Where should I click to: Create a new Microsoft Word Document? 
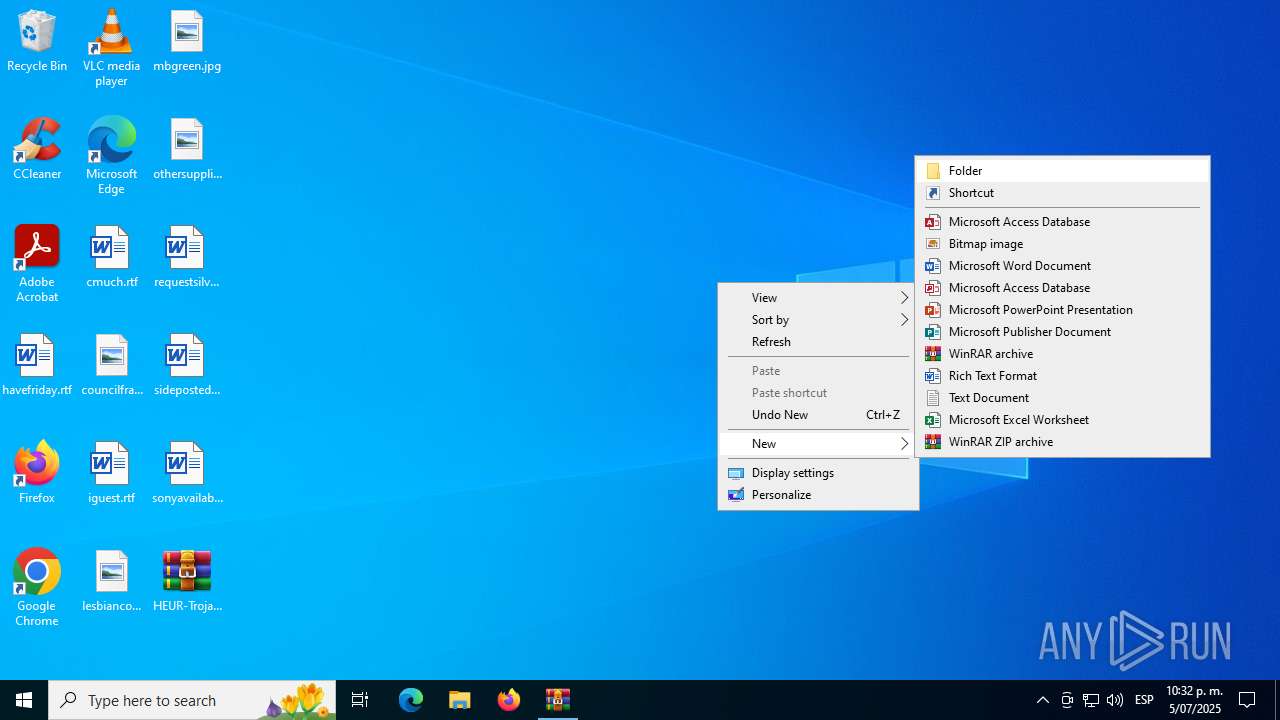pos(1062,266)
